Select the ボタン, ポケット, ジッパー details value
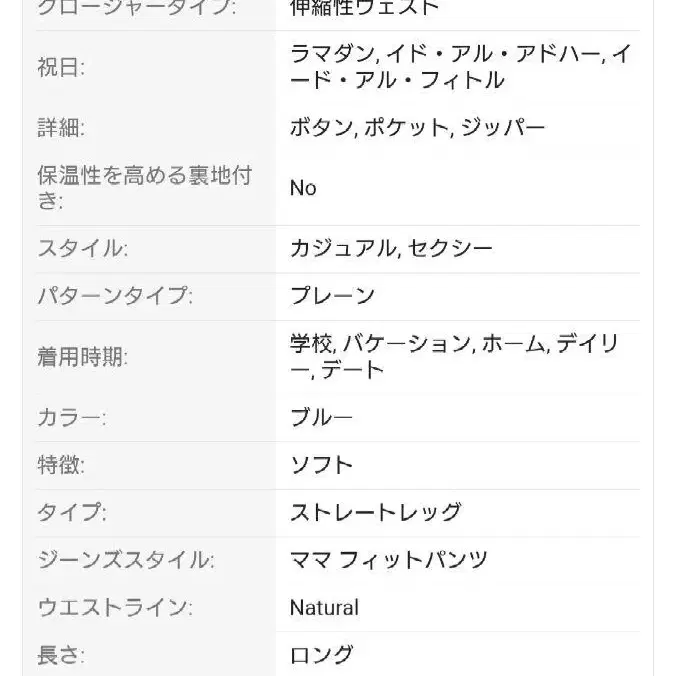 click(417, 128)
